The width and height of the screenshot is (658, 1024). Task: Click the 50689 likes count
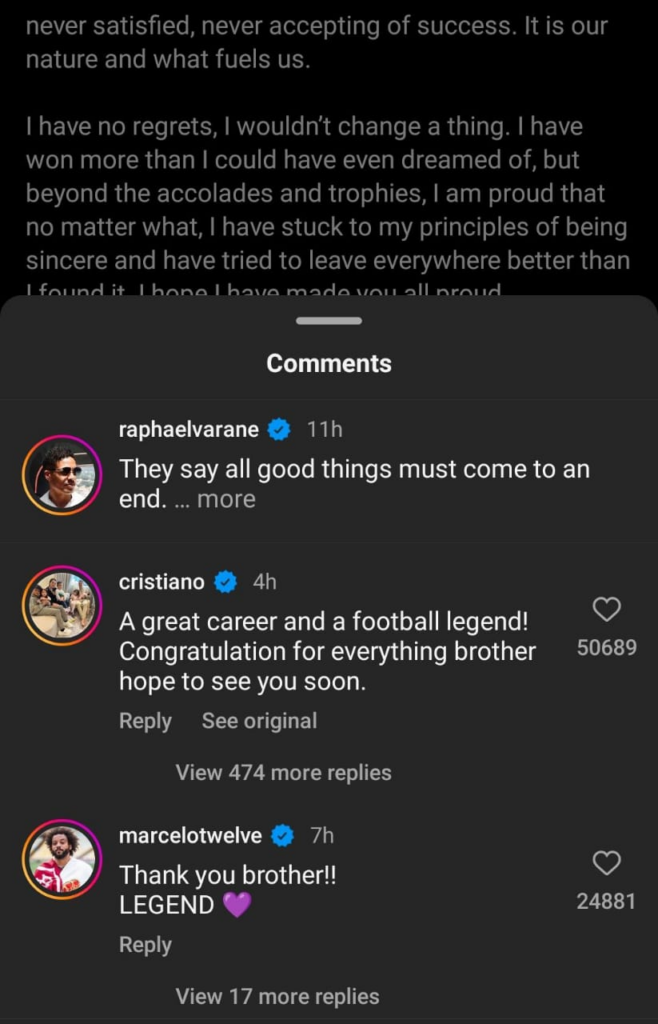pos(606,648)
